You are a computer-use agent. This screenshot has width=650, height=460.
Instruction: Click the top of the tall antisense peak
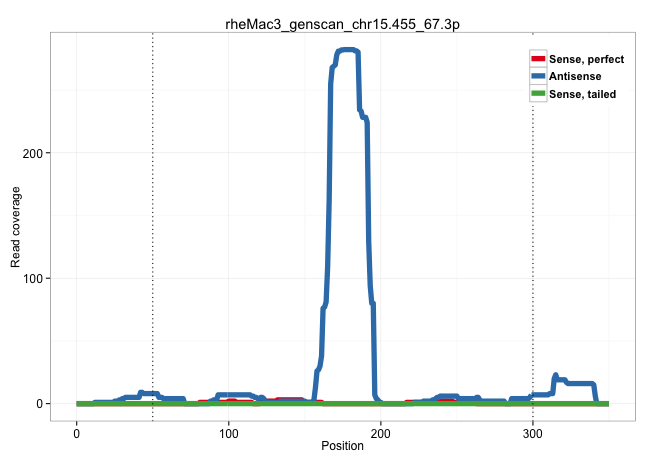[x=347, y=50]
